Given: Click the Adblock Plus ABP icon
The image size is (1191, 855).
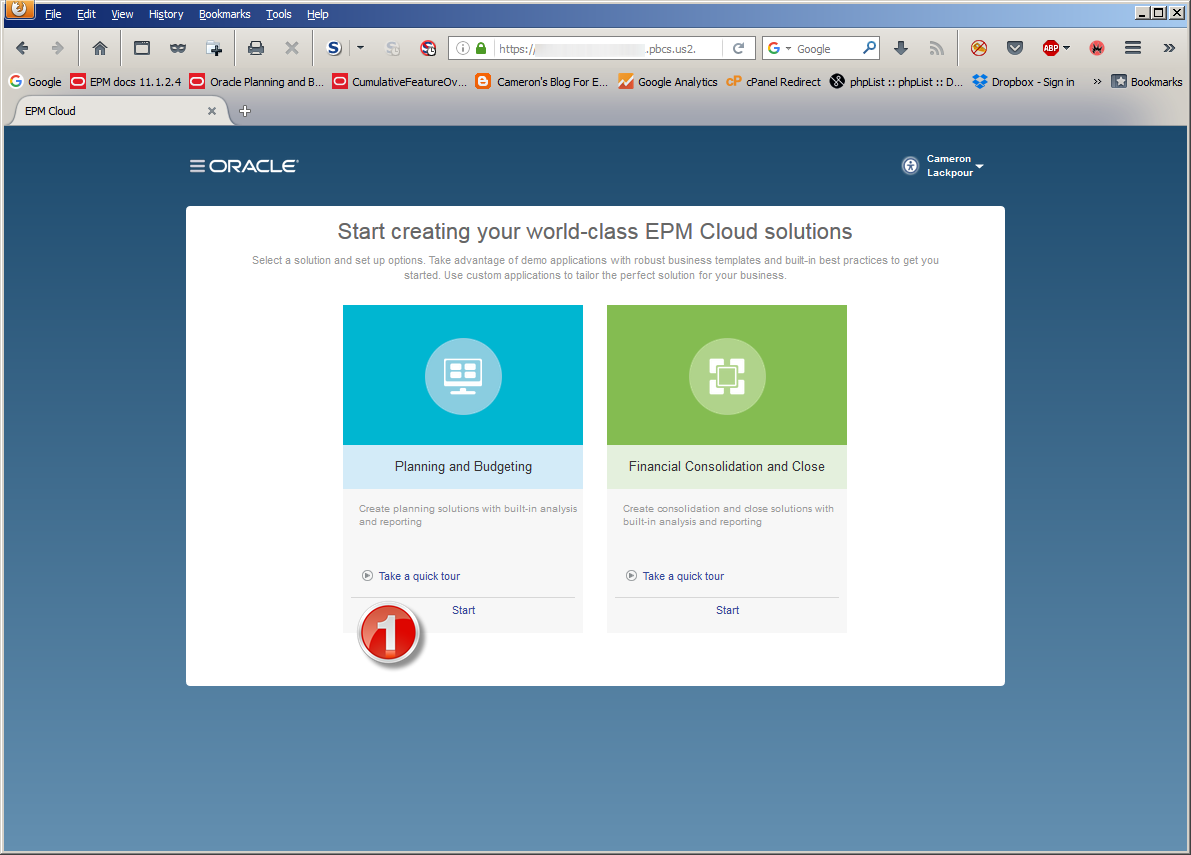Looking at the screenshot, I should tap(1051, 48).
